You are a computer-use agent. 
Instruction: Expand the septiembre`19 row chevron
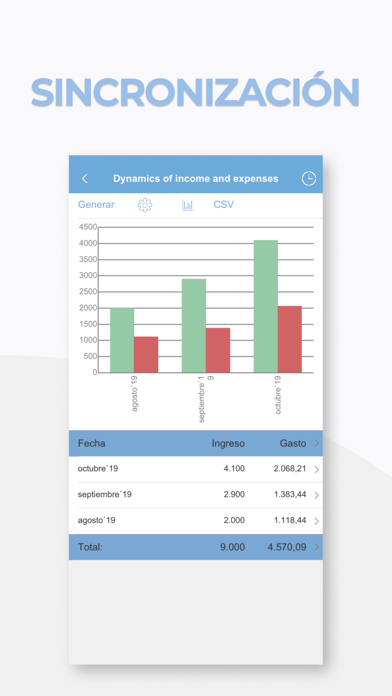317,495
